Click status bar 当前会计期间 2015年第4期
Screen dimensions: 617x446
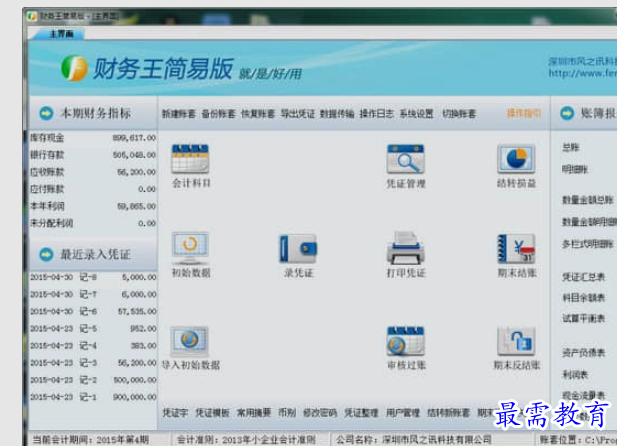[91, 440]
